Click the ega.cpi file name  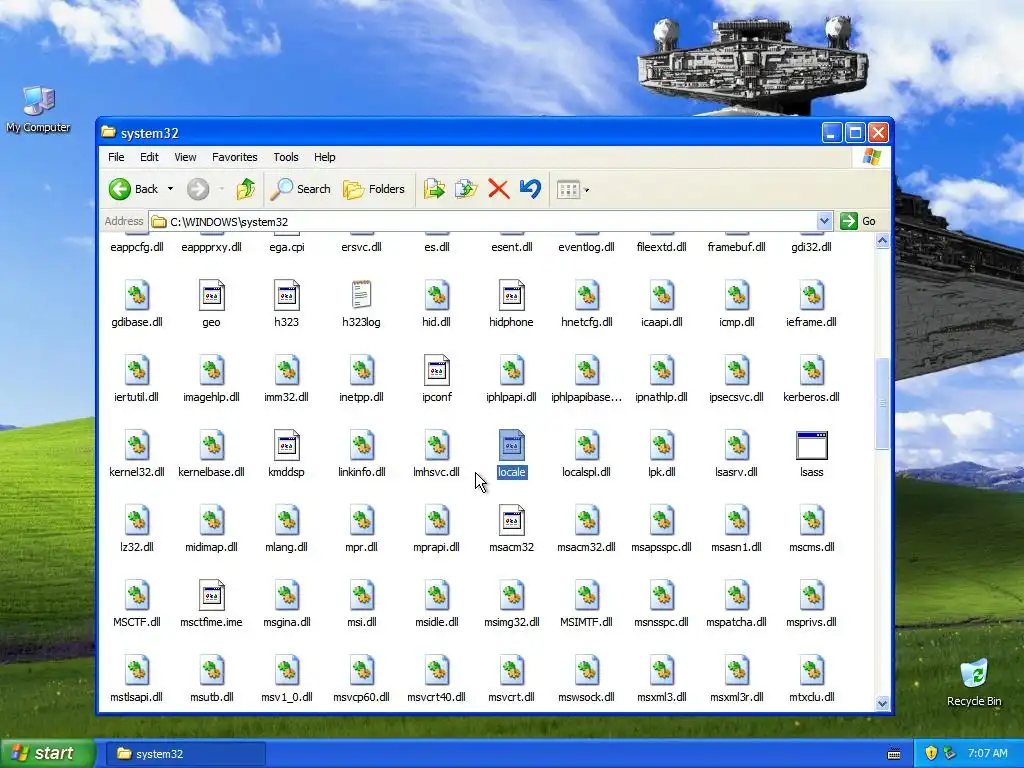click(287, 247)
